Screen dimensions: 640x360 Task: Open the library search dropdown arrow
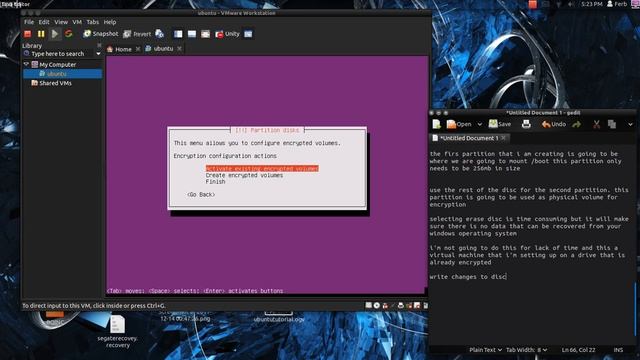[98, 54]
